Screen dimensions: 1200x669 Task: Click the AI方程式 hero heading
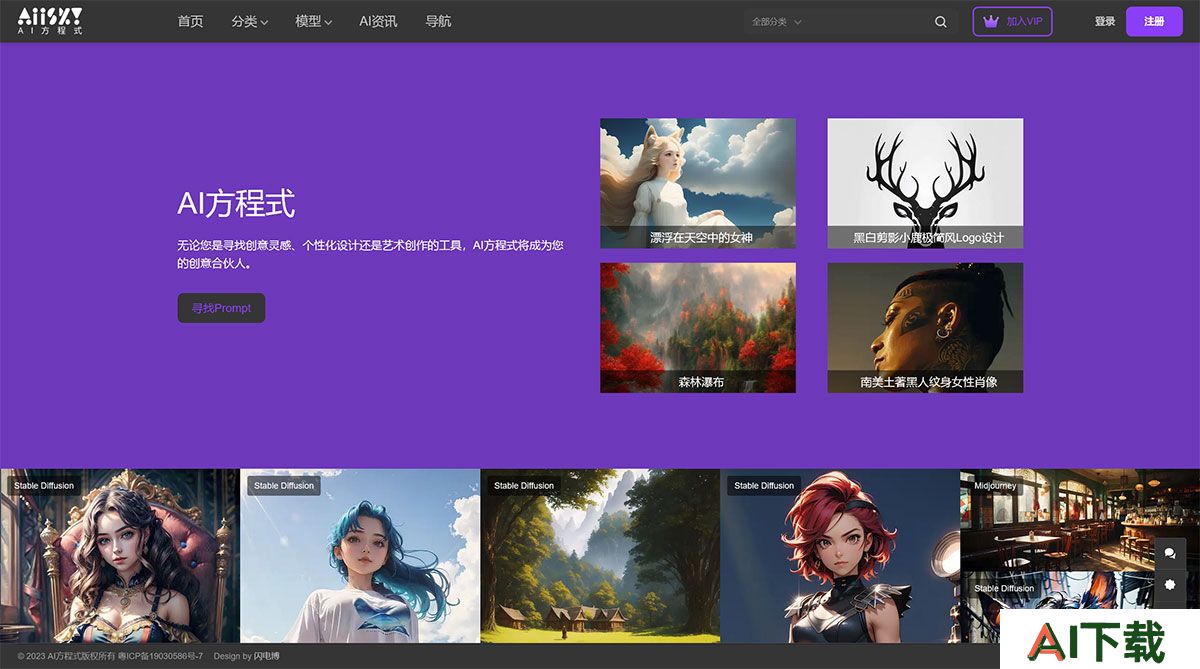click(236, 204)
